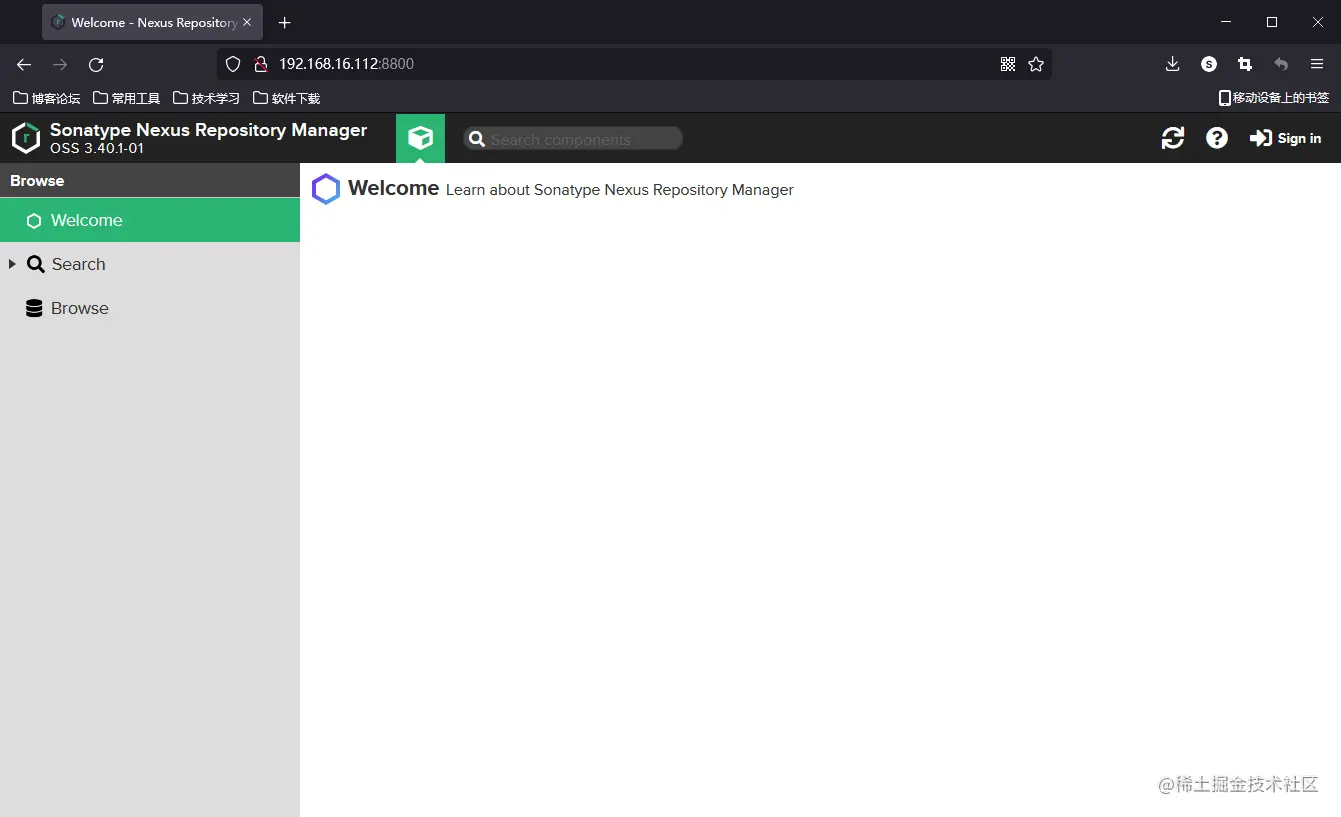Click the insecure connection lock icon
This screenshot has height=817, width=1341.
260,64
